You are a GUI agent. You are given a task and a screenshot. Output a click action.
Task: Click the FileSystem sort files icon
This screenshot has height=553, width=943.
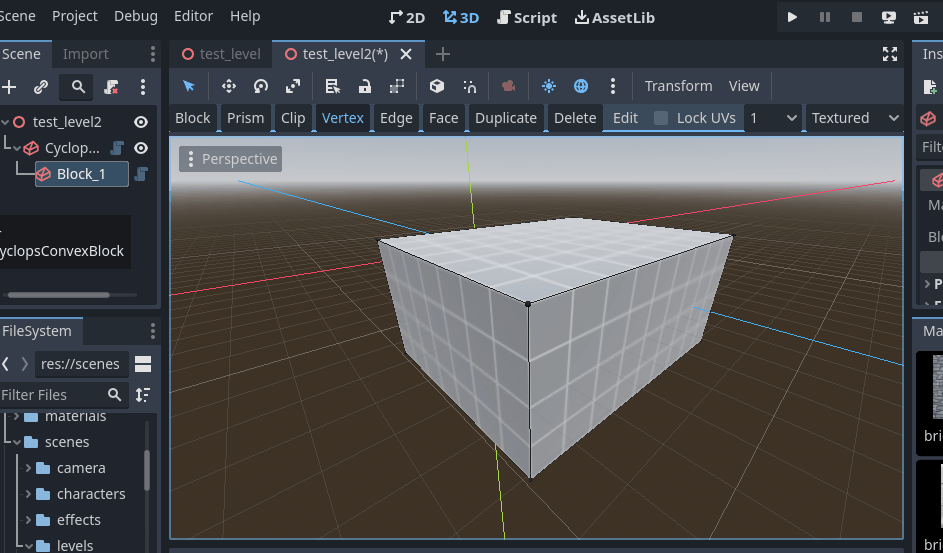coord(143,395)
